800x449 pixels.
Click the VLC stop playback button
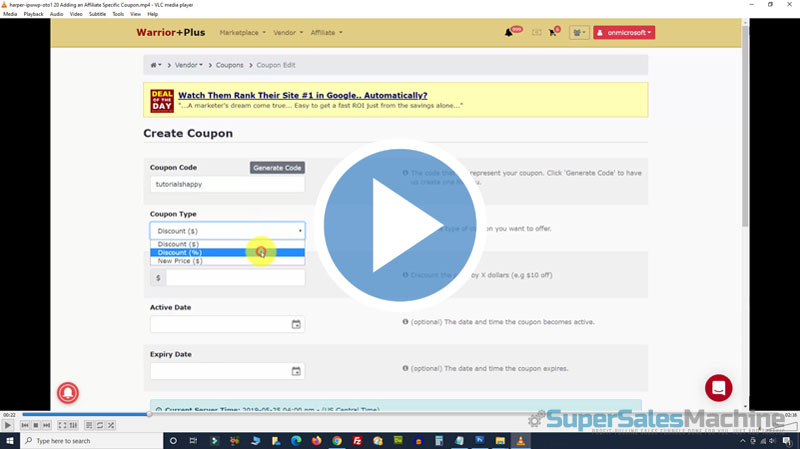click(36, 425)
